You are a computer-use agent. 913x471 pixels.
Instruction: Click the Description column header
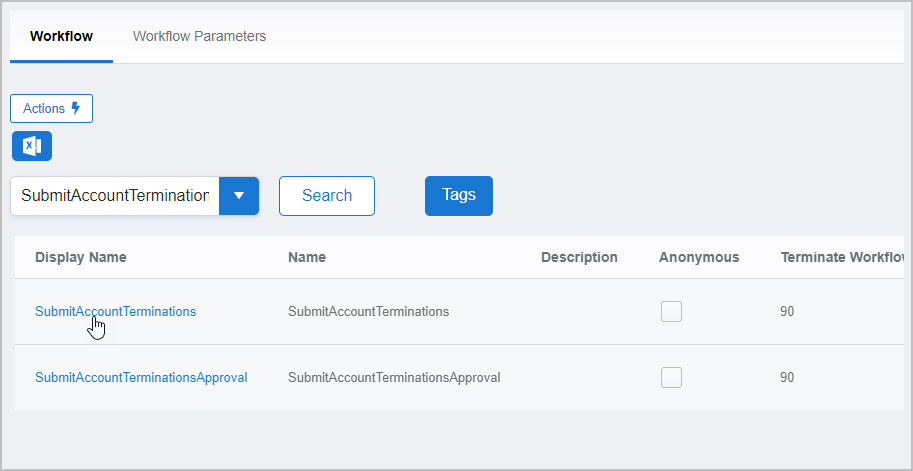(x=579, y=257)
